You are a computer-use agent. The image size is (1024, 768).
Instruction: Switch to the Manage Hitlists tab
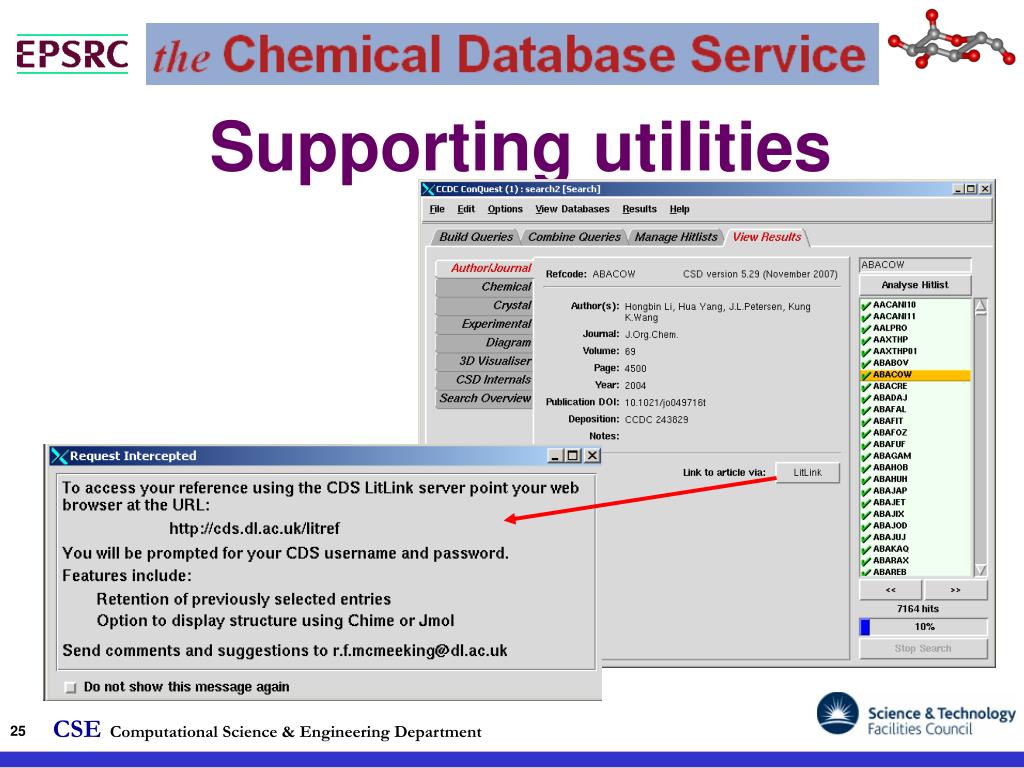click(x=676, y=237)
